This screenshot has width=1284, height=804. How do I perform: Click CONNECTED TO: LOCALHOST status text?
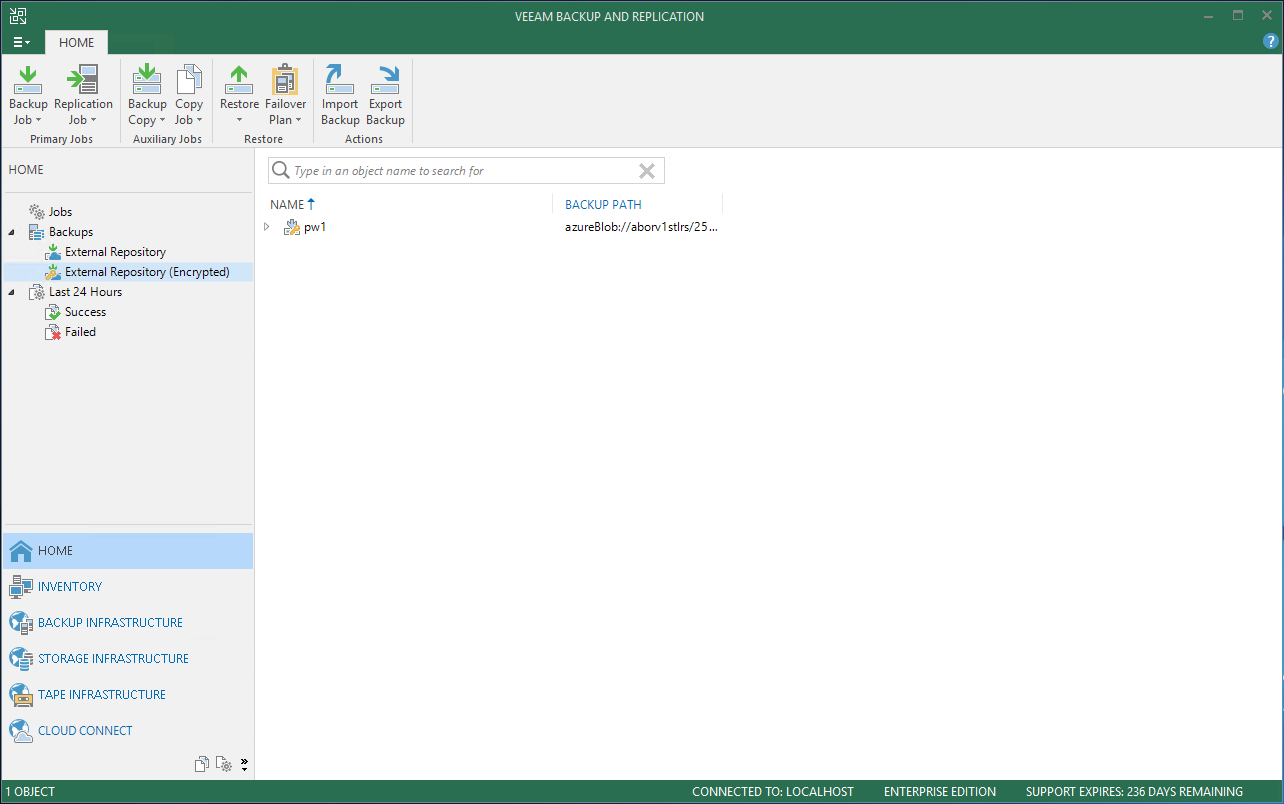coord(773,792)
